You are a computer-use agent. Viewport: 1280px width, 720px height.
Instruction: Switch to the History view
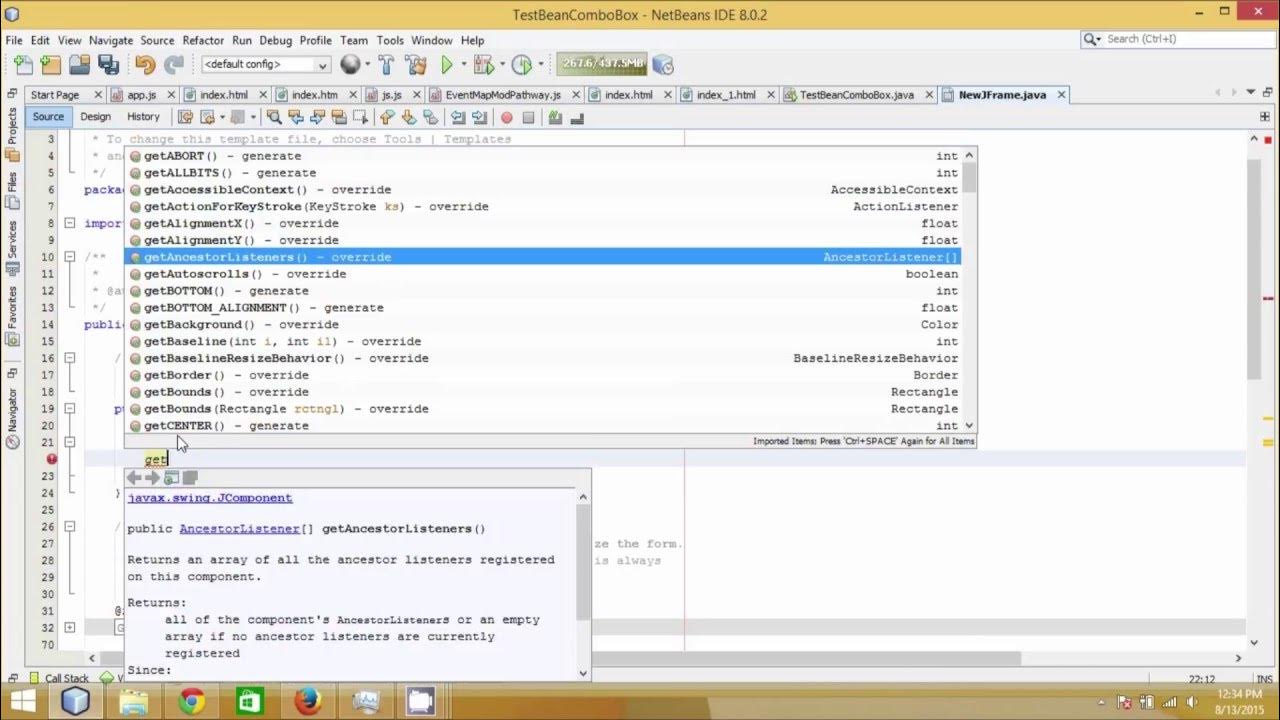coord(143,117)
